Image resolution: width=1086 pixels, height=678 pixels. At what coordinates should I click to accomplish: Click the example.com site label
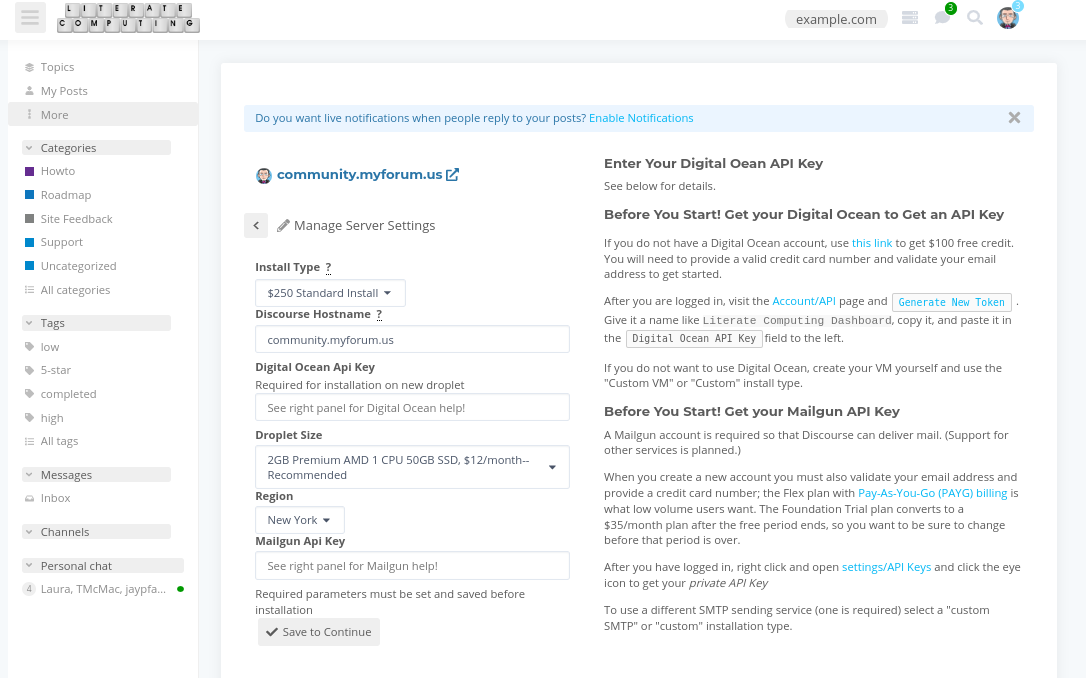coord(836,19)
